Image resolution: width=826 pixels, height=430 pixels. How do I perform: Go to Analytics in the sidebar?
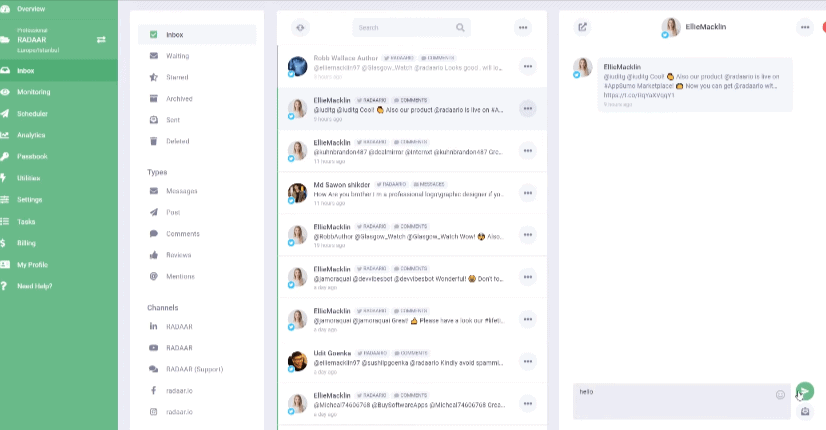coord(31,135)
